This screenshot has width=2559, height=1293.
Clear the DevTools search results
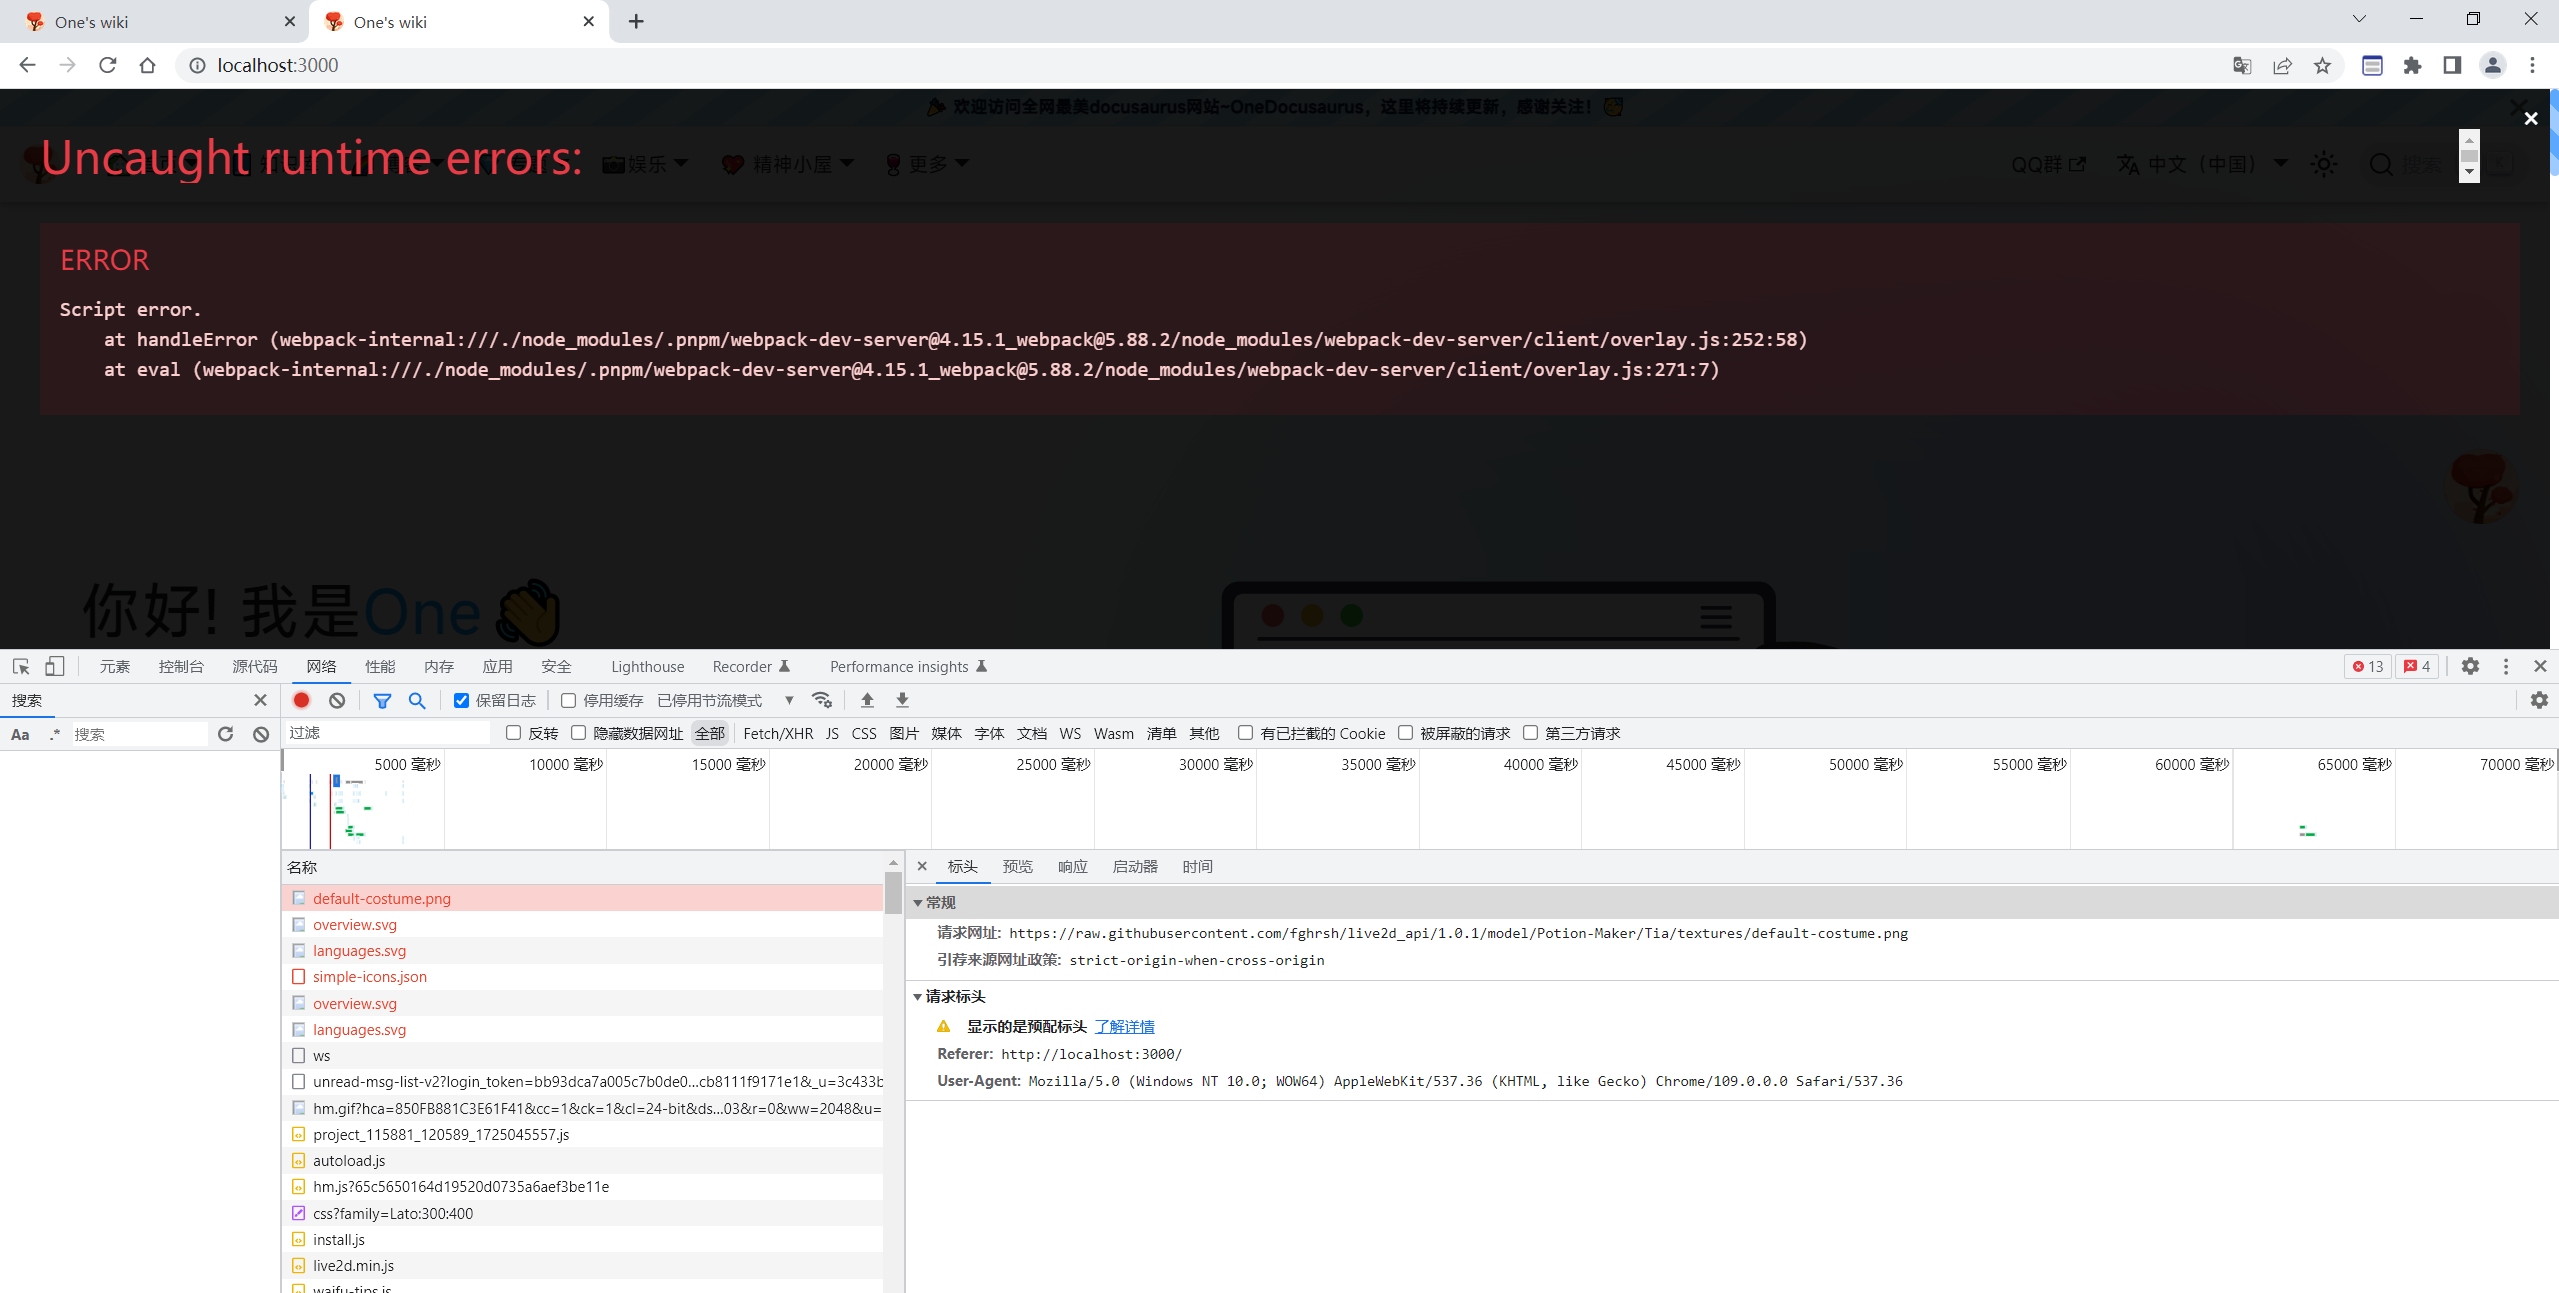point(261,734)
